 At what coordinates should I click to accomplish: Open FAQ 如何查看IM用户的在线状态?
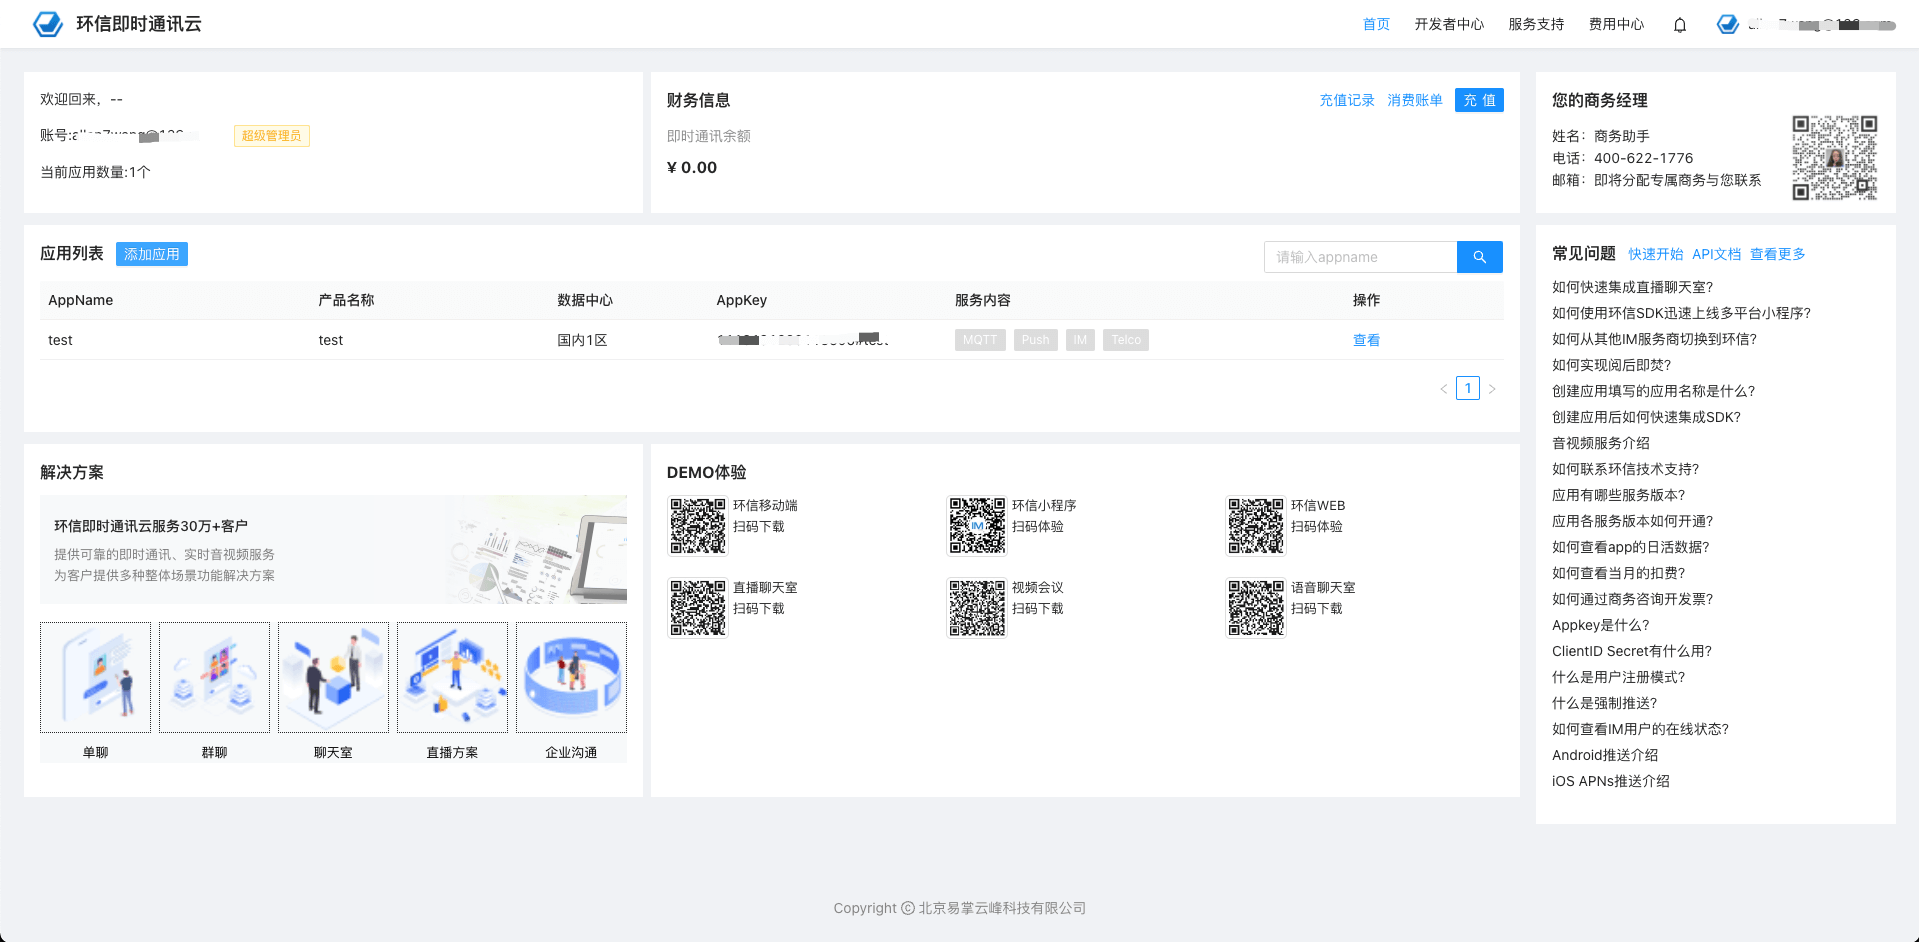(x=1640, y=729)
